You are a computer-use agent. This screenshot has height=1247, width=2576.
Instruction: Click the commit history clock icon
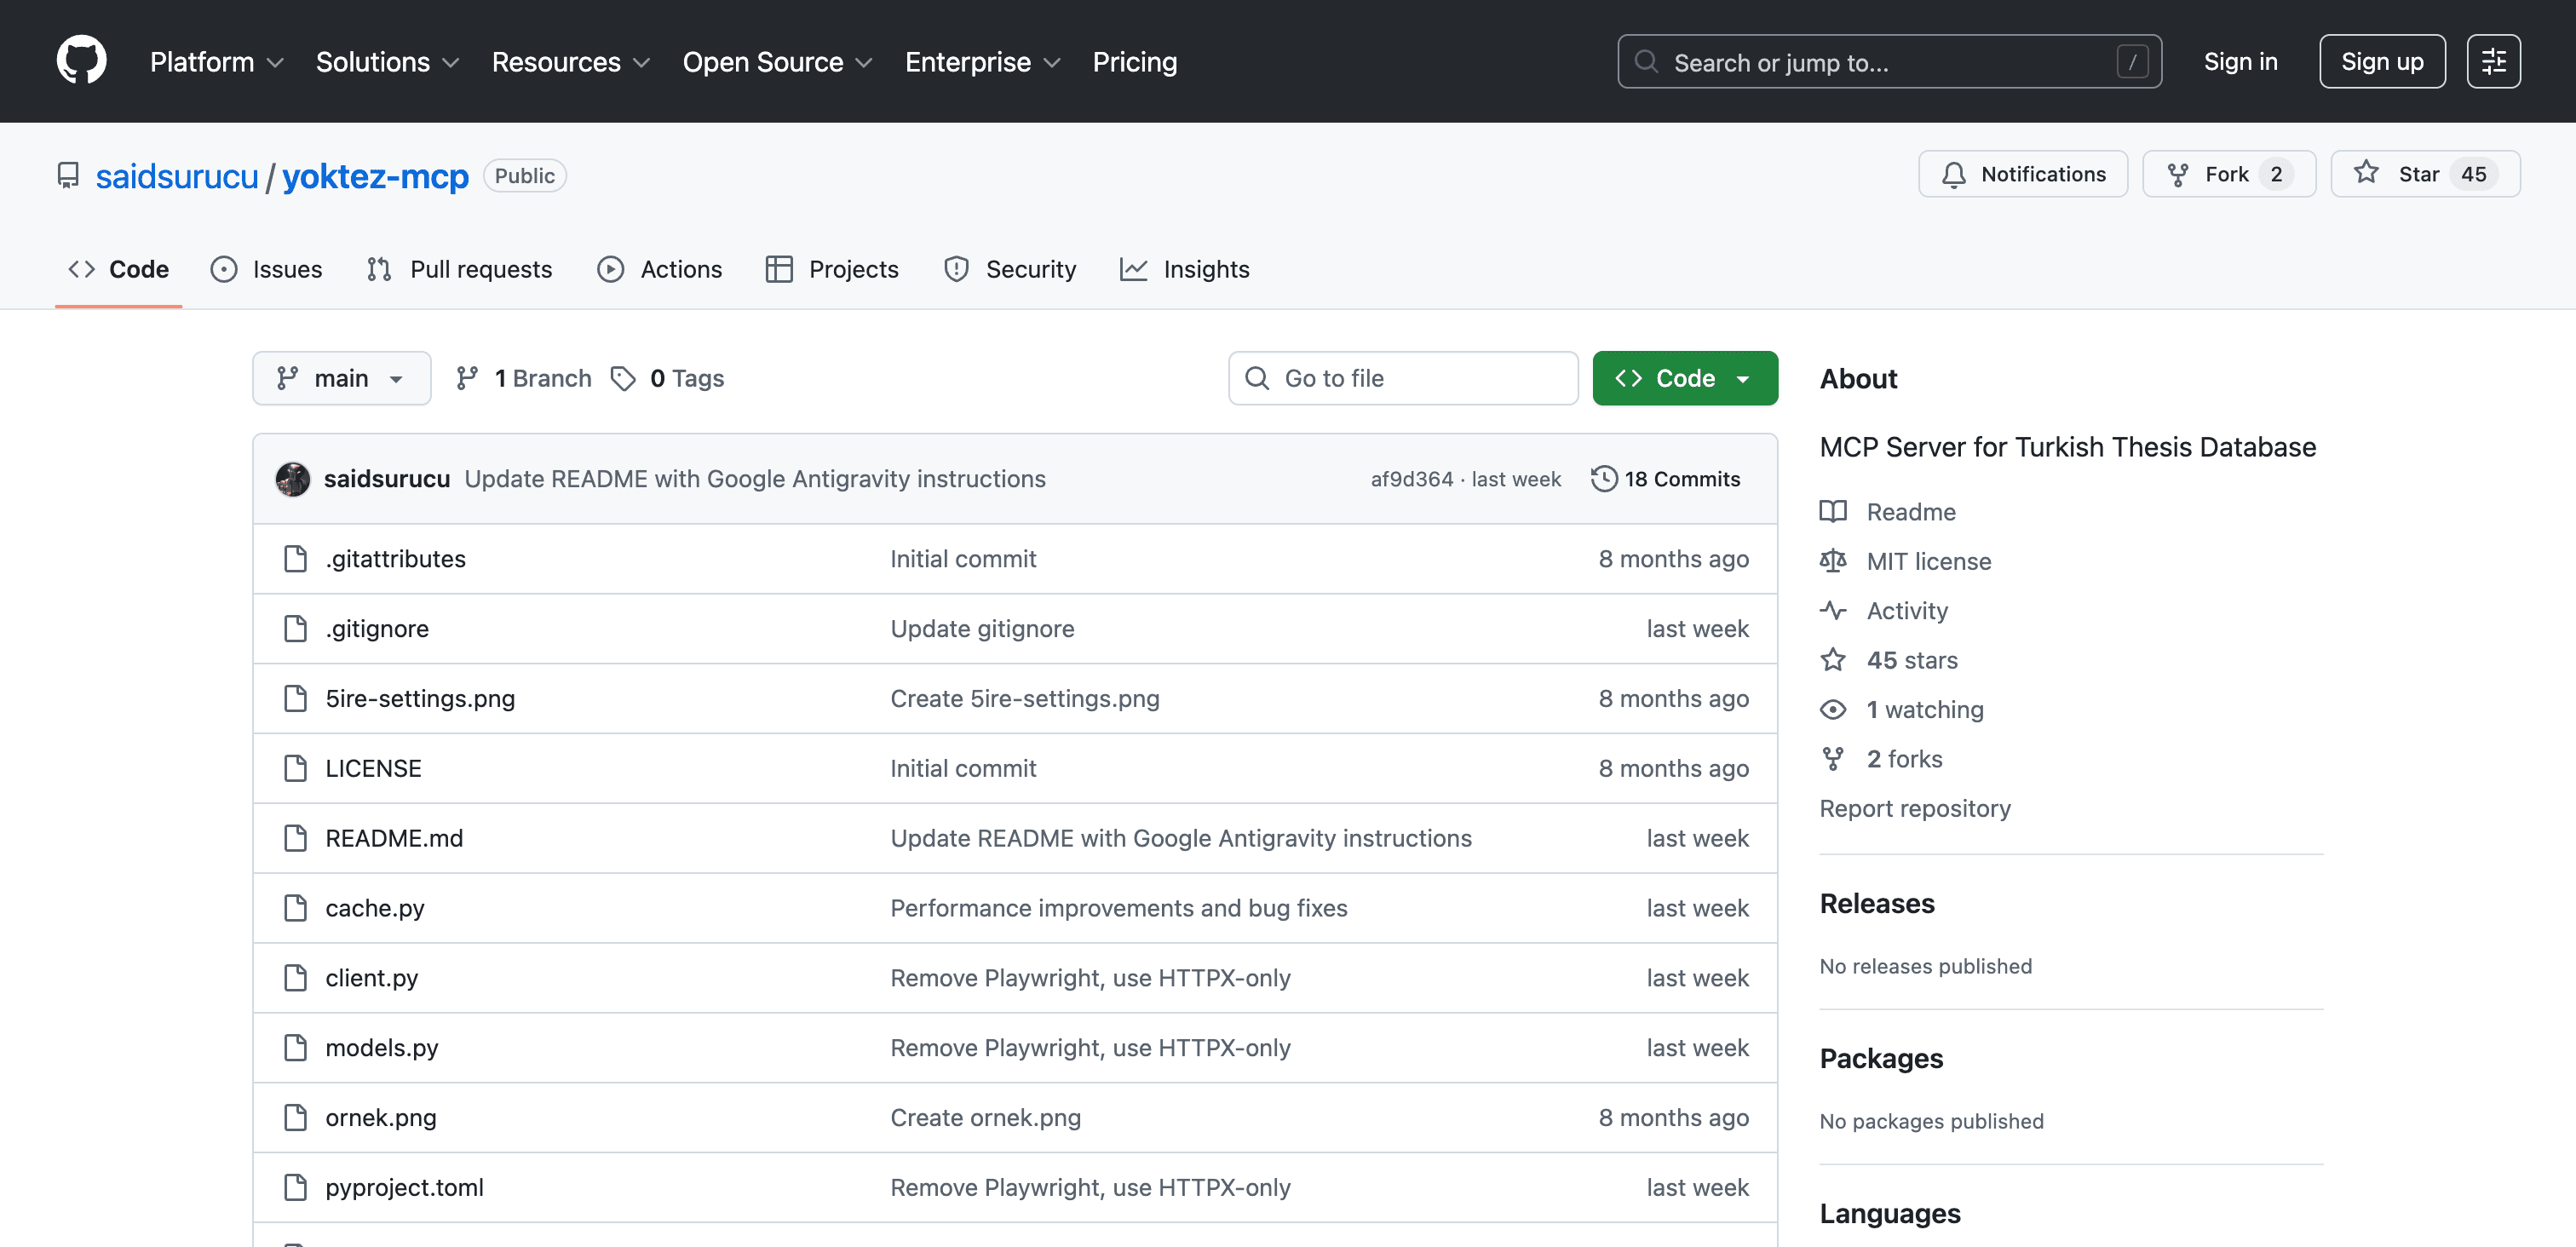pos(1604,479)
